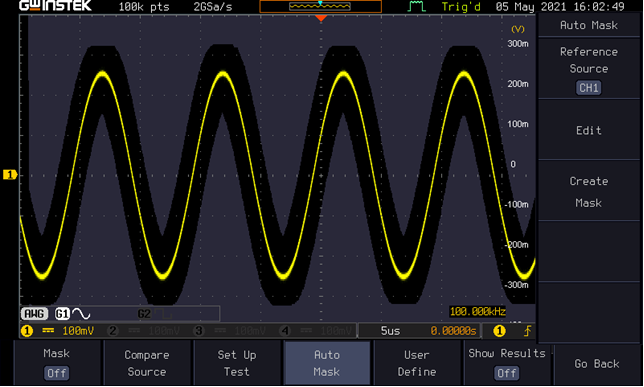Click the Go Back button
This screenshot has height=387, width=644.
(x=597, y=364)
